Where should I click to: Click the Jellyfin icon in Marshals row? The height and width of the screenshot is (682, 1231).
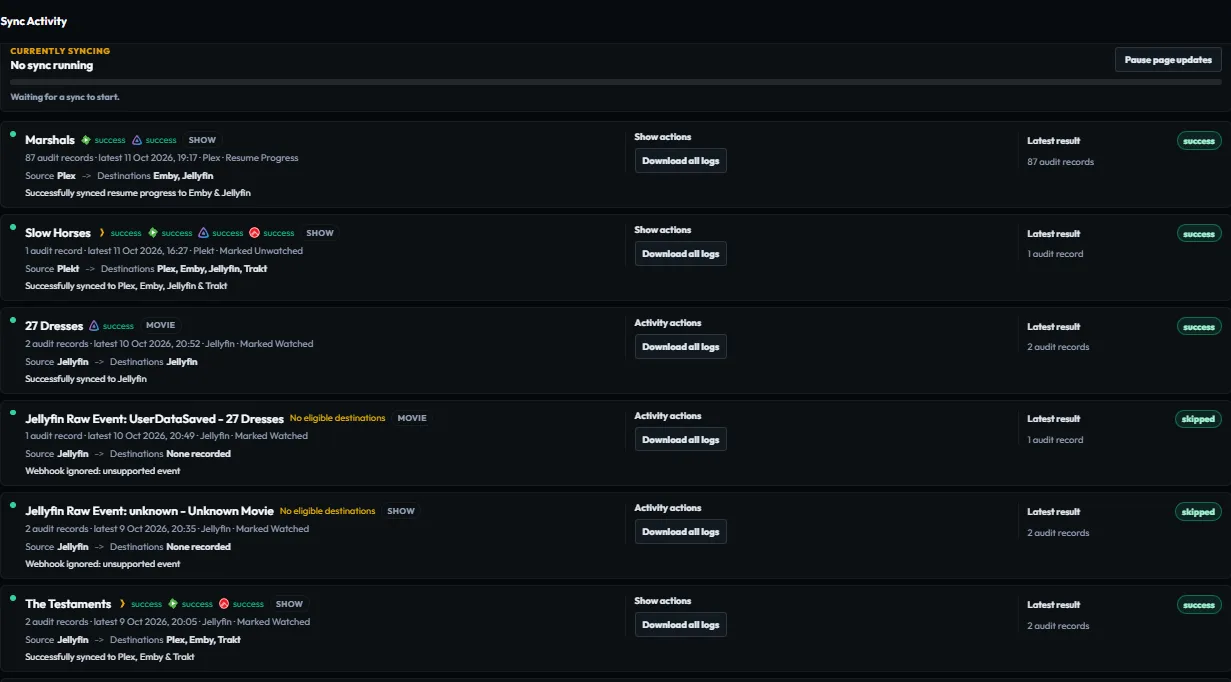click(137, 140)
